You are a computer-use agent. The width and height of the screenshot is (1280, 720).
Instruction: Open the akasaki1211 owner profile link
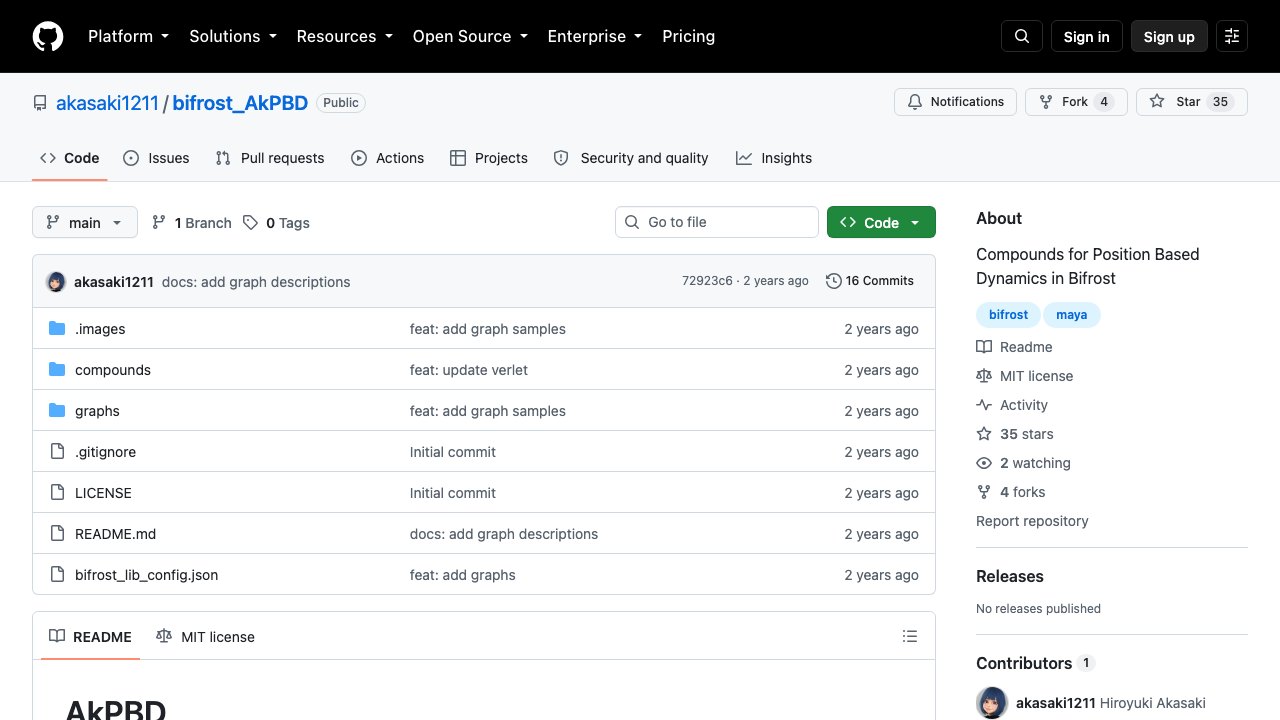pyautogui.click(x=107, y=103)
